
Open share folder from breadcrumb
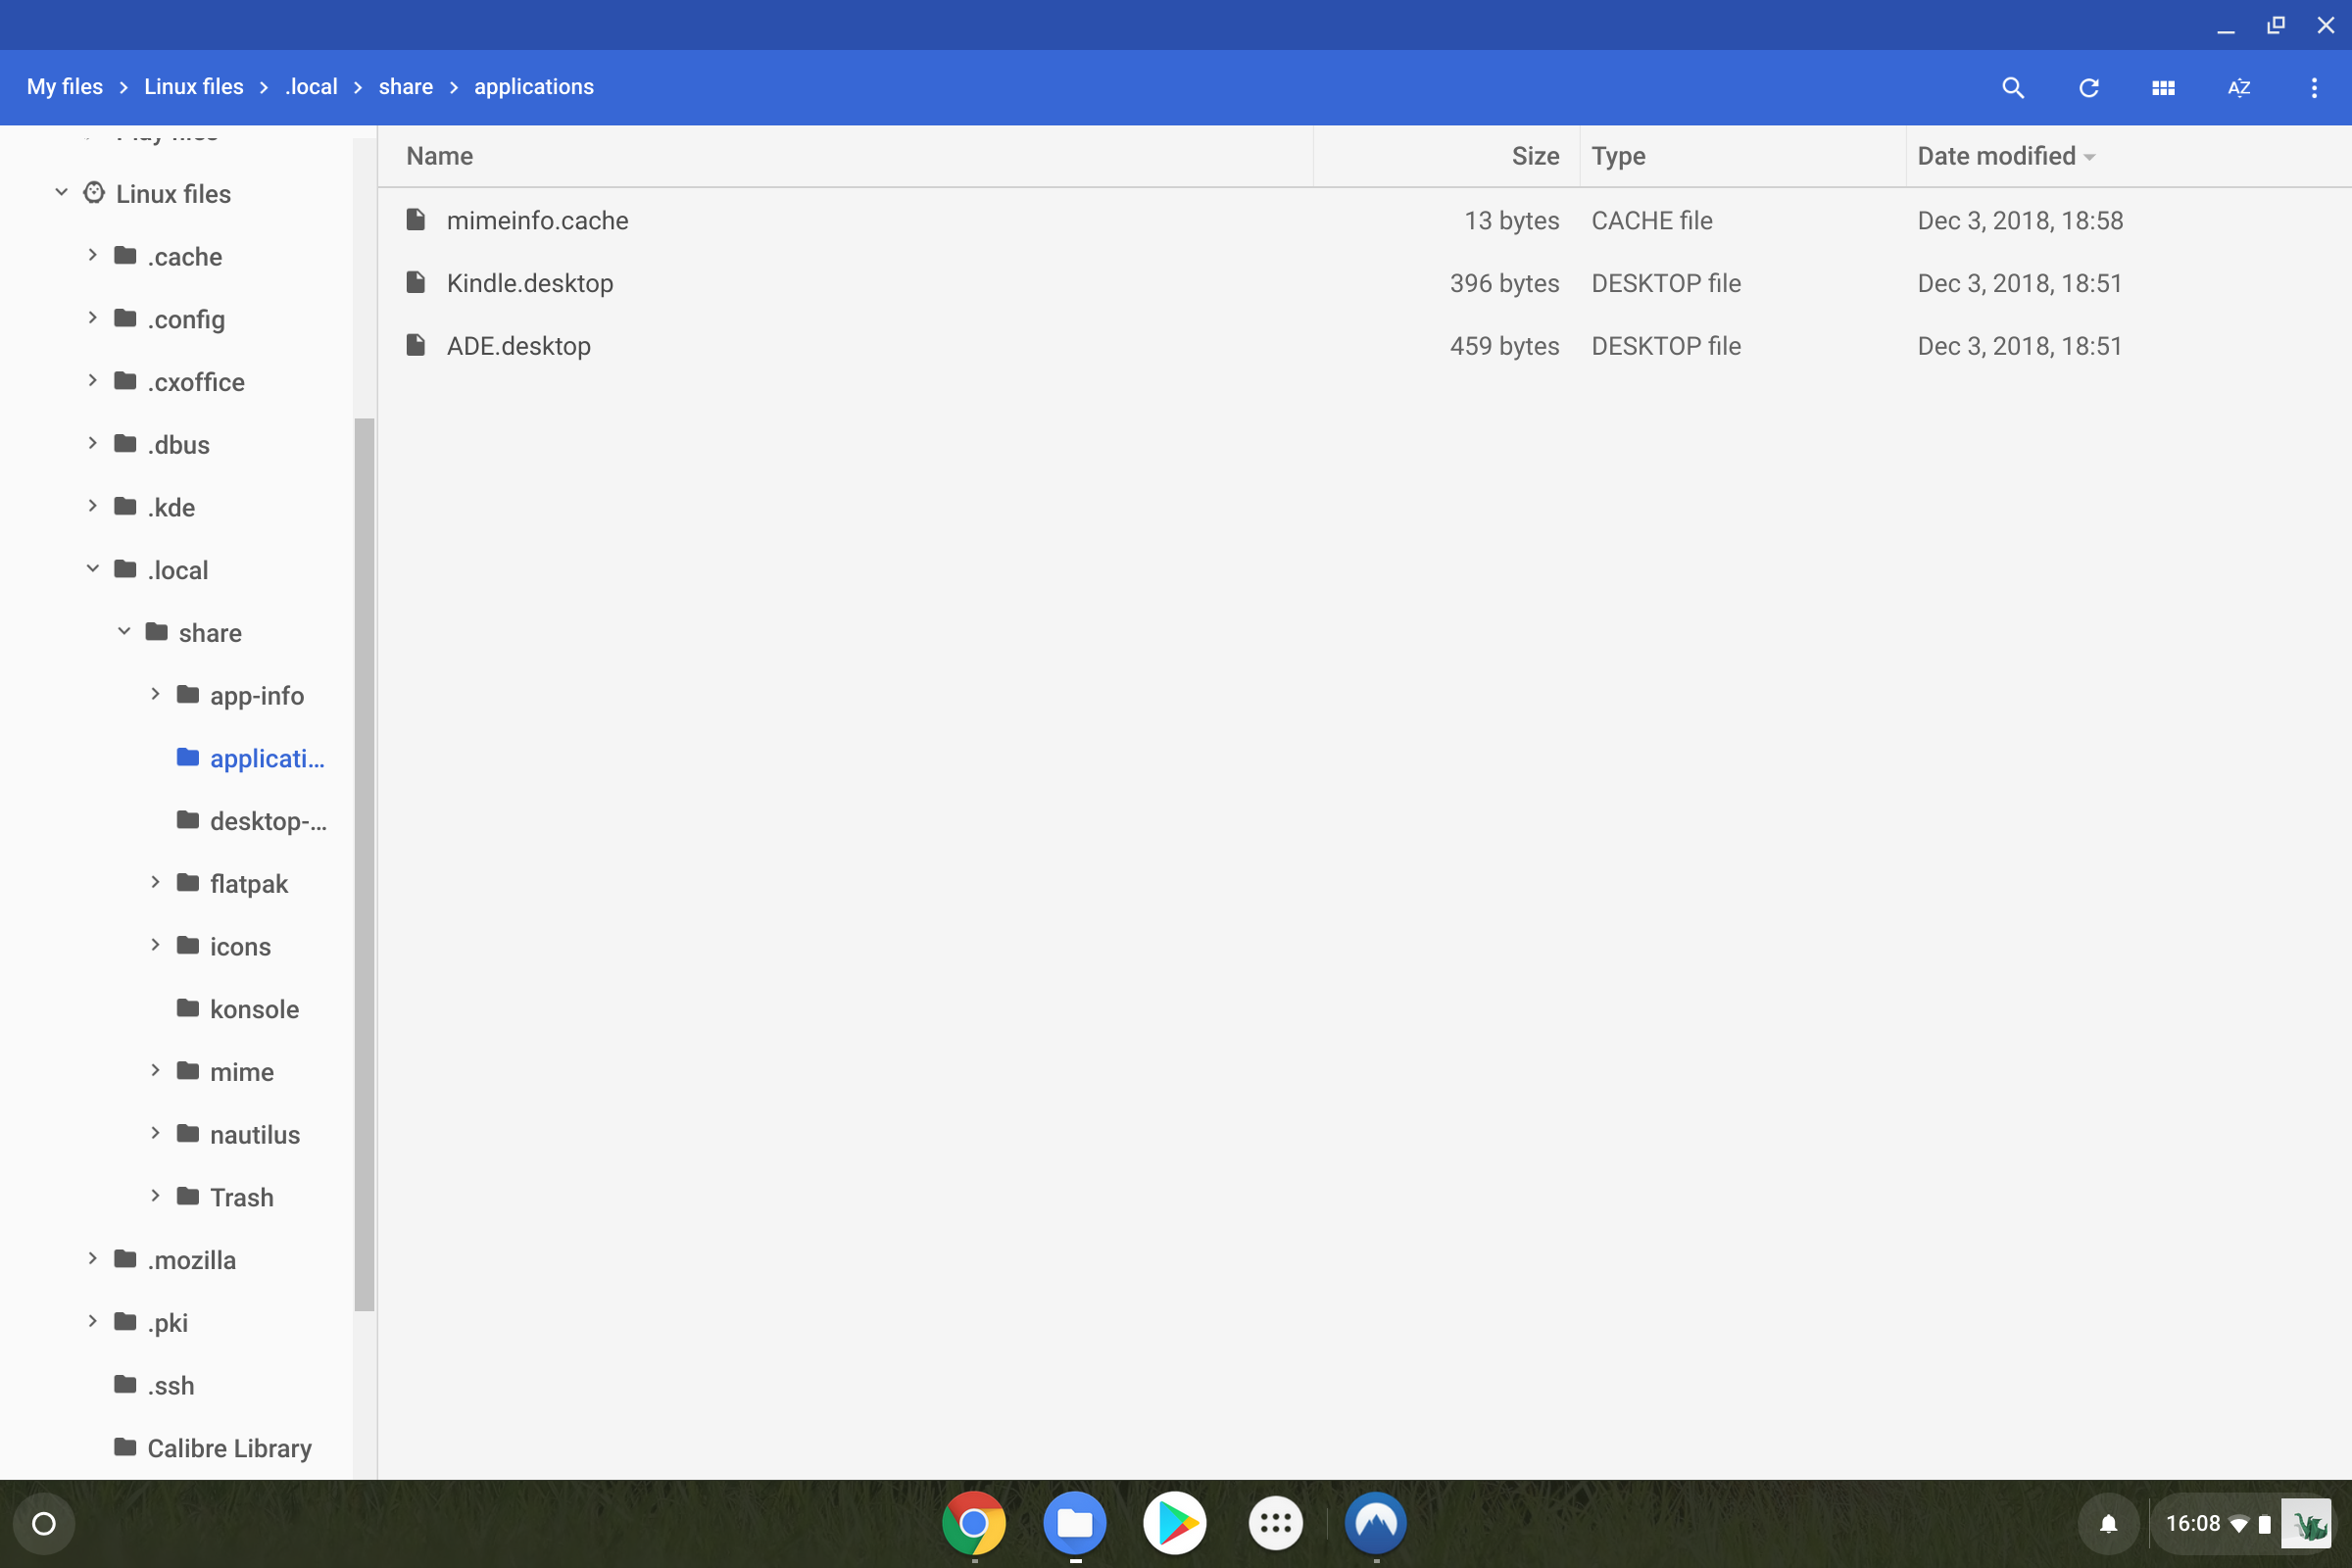coord(405,87)
